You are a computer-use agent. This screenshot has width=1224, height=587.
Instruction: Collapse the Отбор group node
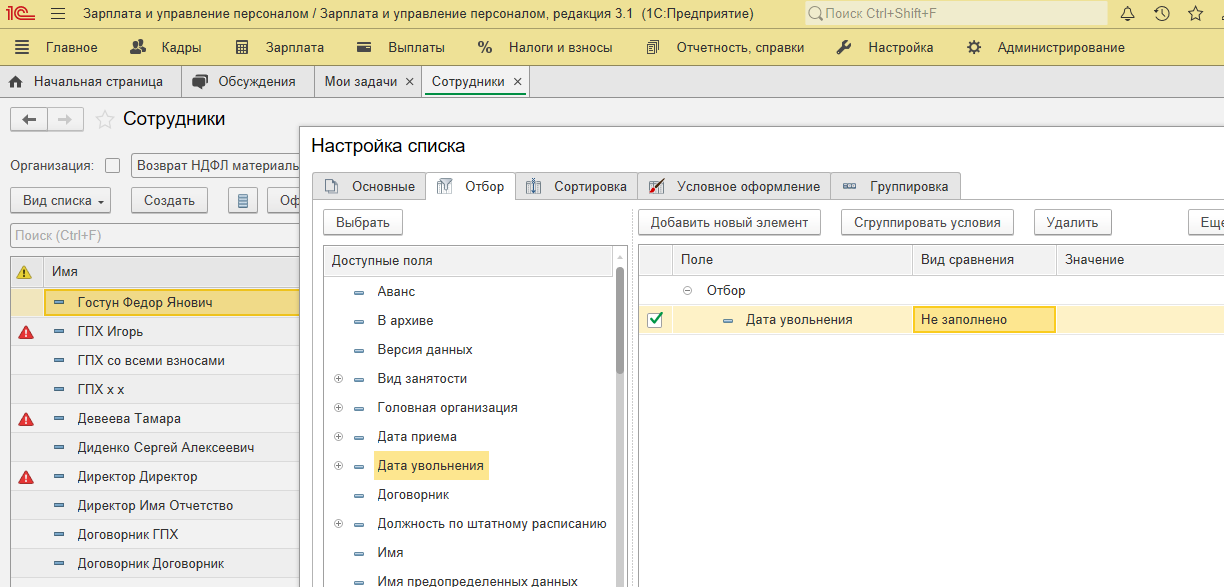[x=687, y=291]
